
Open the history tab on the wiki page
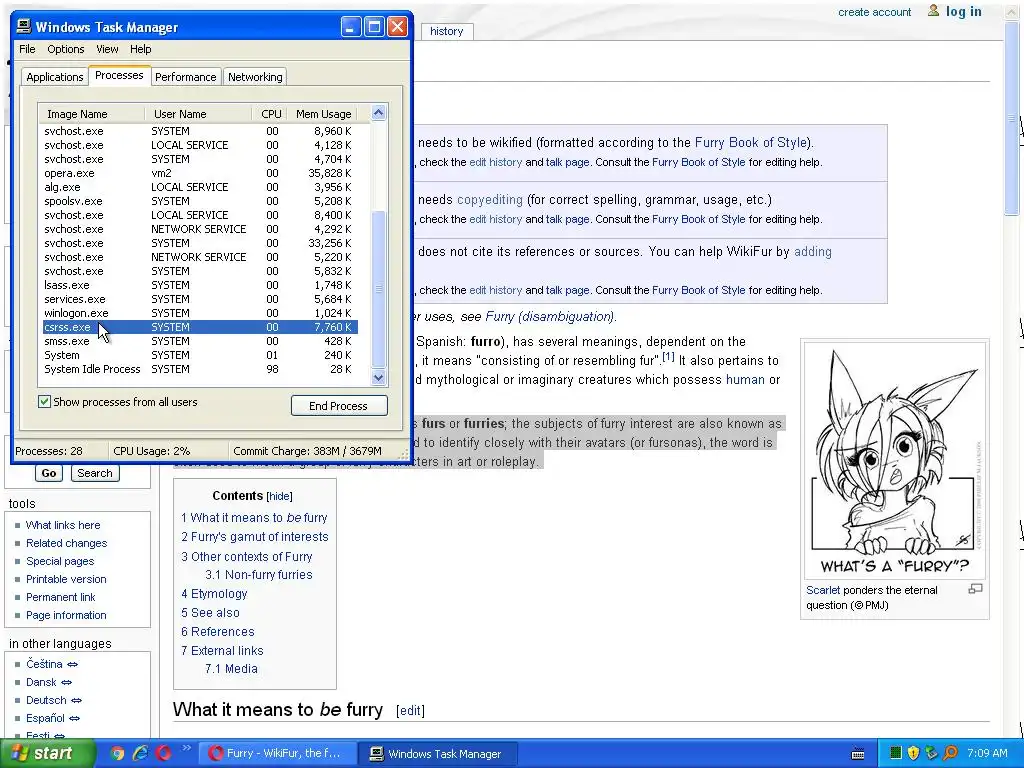447,31
